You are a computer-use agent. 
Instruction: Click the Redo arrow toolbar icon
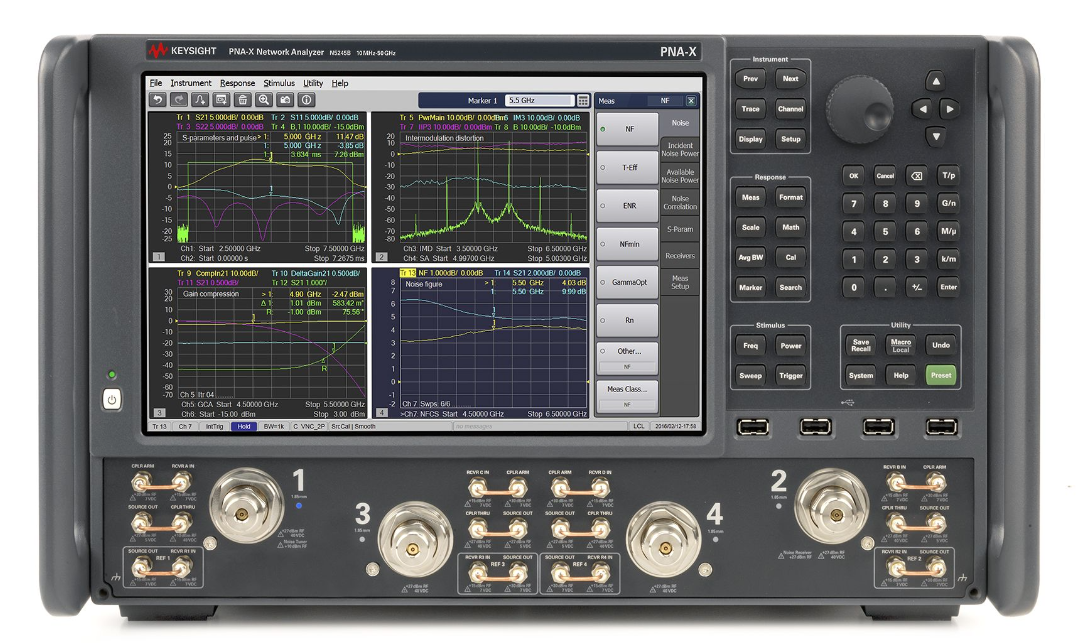pos(179,100)
